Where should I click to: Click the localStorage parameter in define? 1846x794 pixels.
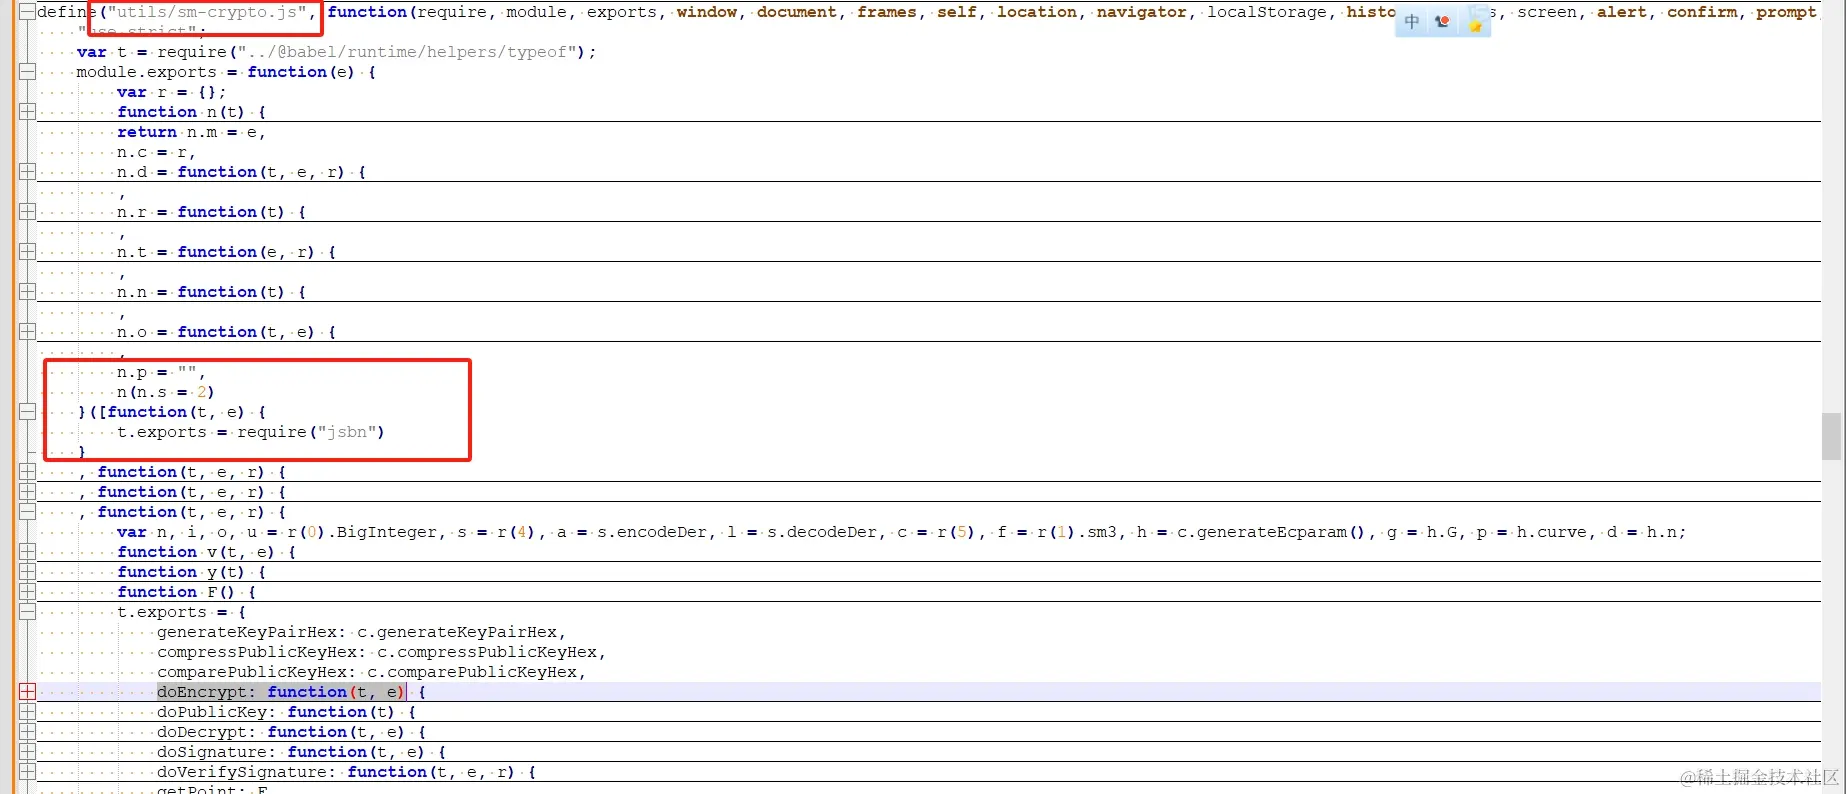1266,12
